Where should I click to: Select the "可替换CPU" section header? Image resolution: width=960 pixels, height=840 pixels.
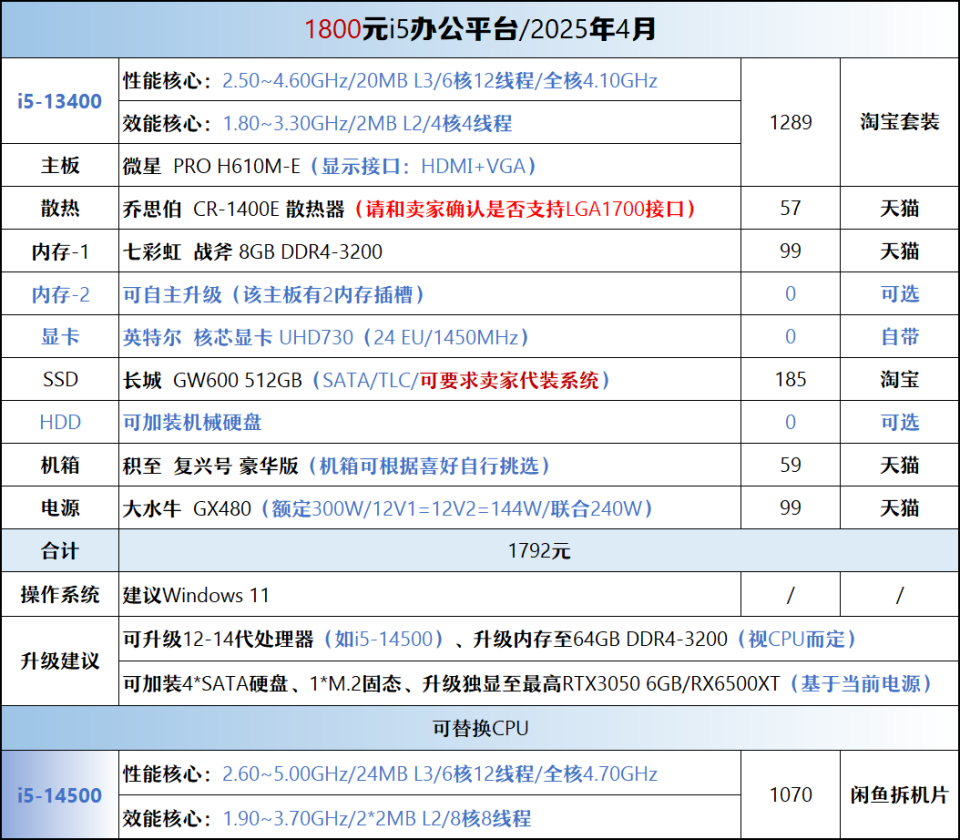(x=480, y=729)
